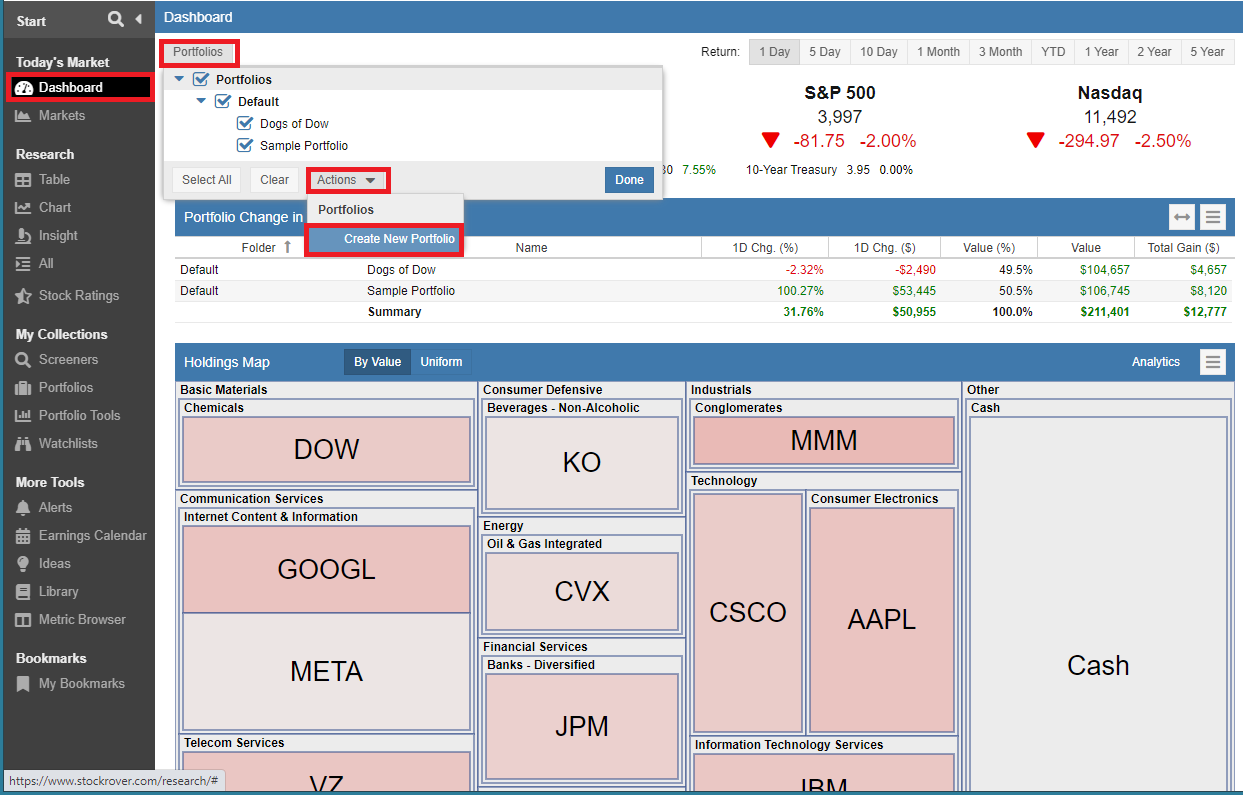Image resolution: width=1243 pixels, height=795 pixels.
Task: Click the Ideas lightbulb icon
Action: 24,564
